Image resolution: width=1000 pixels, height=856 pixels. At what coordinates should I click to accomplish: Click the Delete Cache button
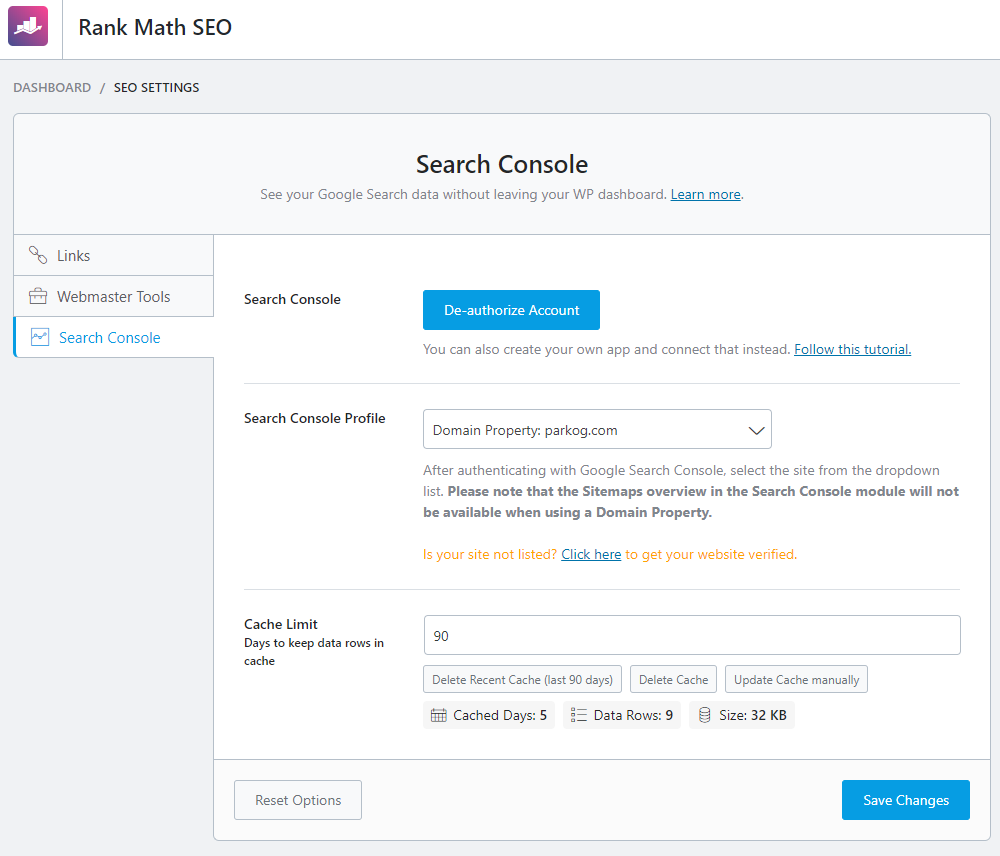[x=673, y=680]
